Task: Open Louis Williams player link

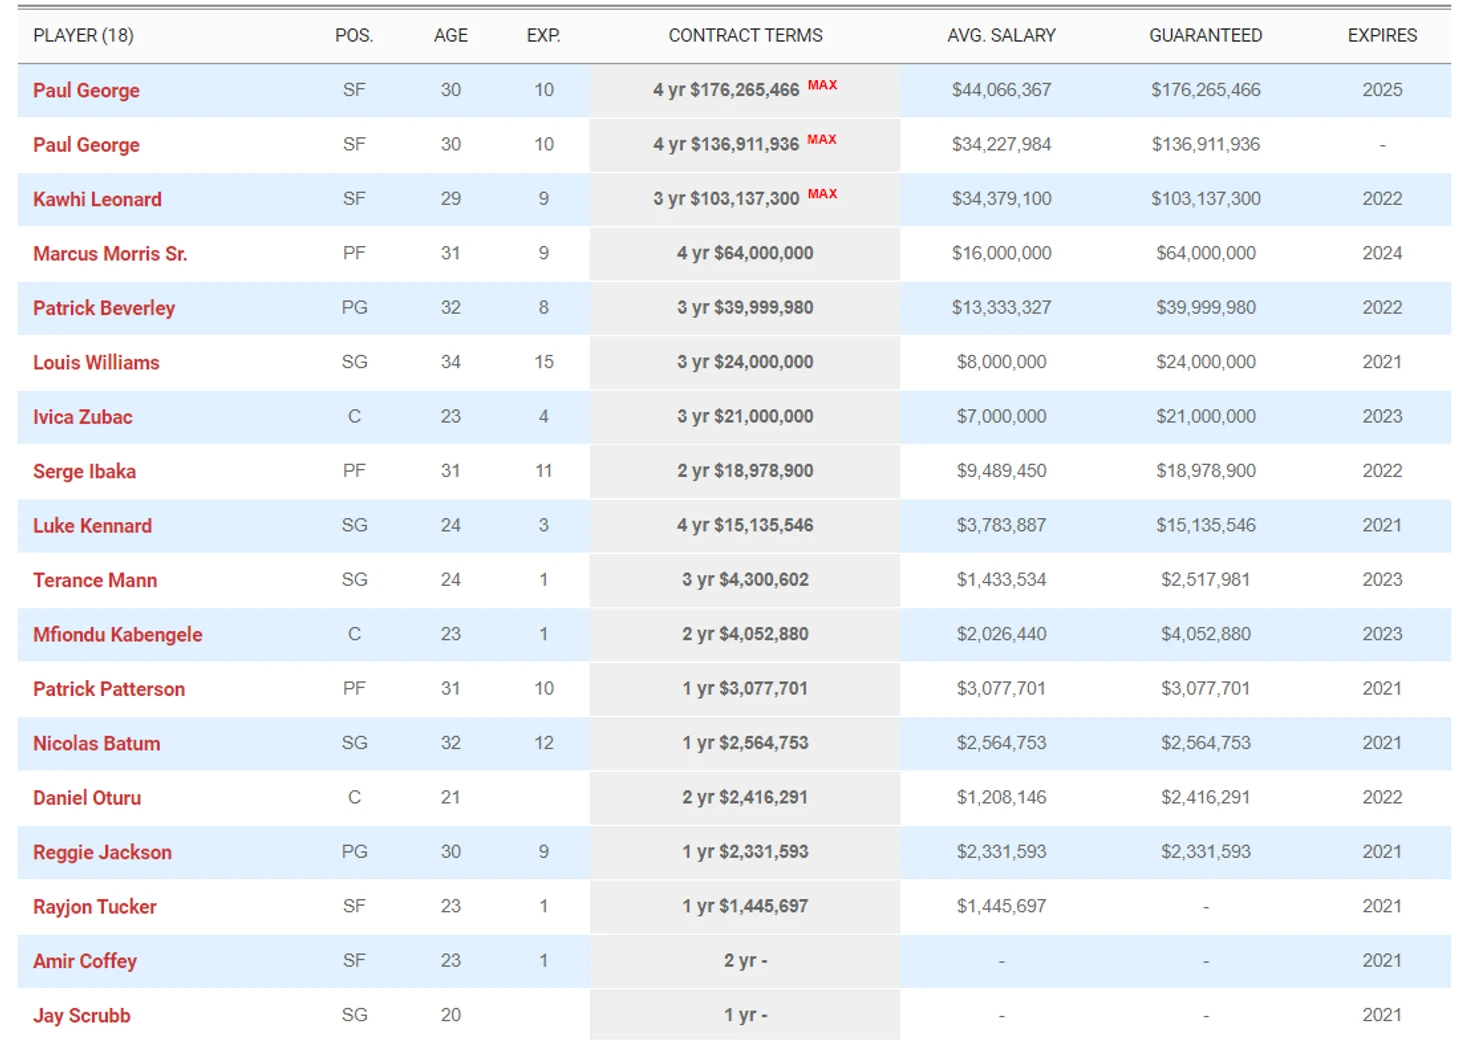Action: click(x=96, y=363)
